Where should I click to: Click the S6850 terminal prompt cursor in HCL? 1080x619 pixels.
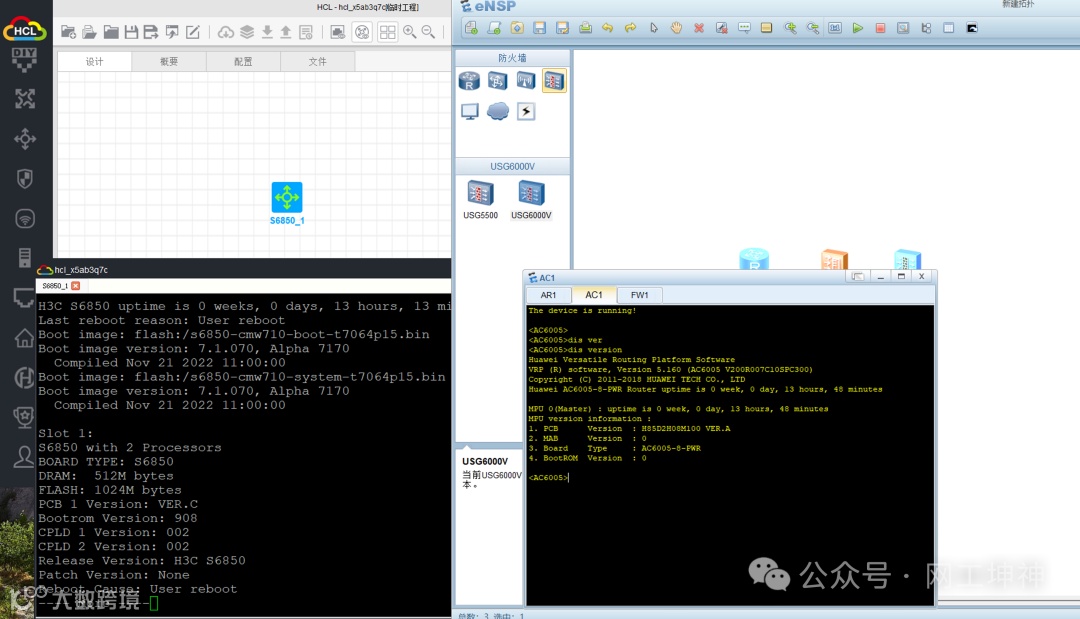click(154, 603)
